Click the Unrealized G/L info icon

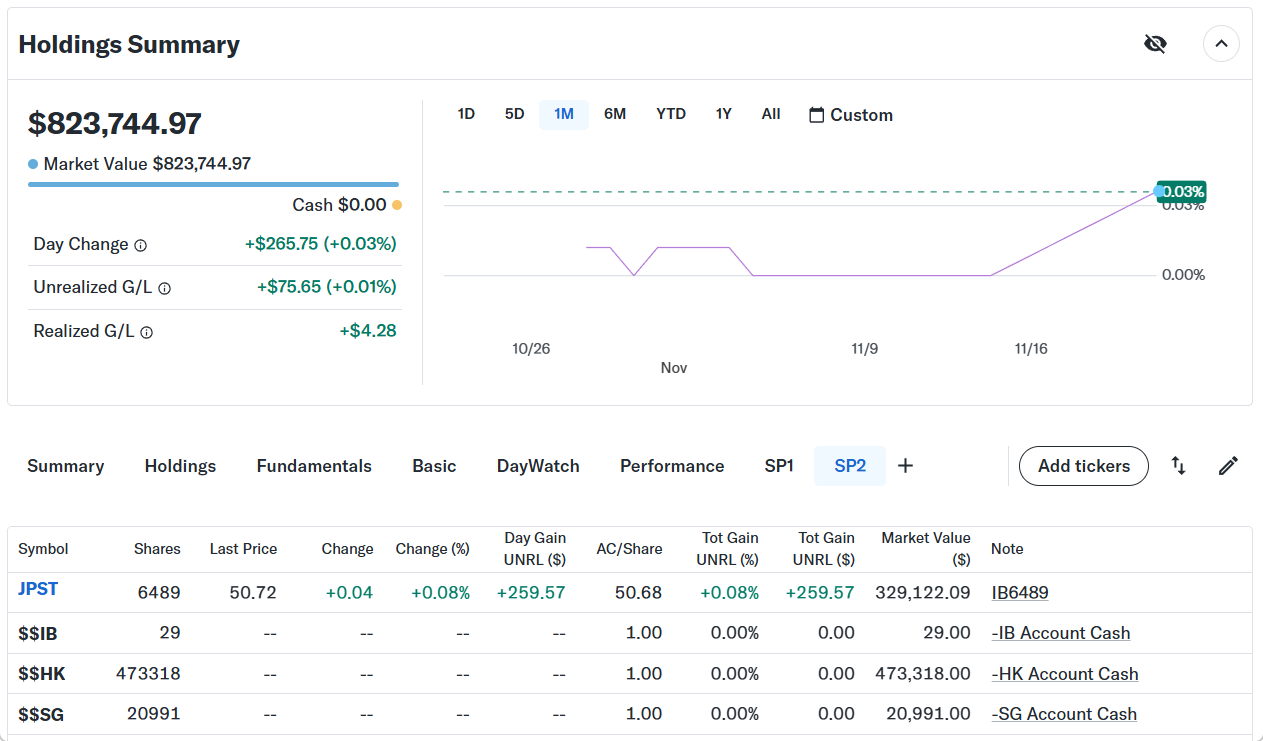click(165, 288)
